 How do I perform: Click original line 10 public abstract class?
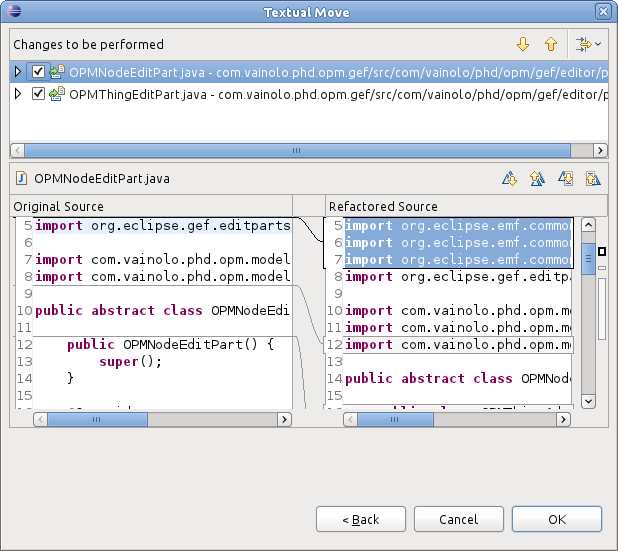click(x=163, y=311)
